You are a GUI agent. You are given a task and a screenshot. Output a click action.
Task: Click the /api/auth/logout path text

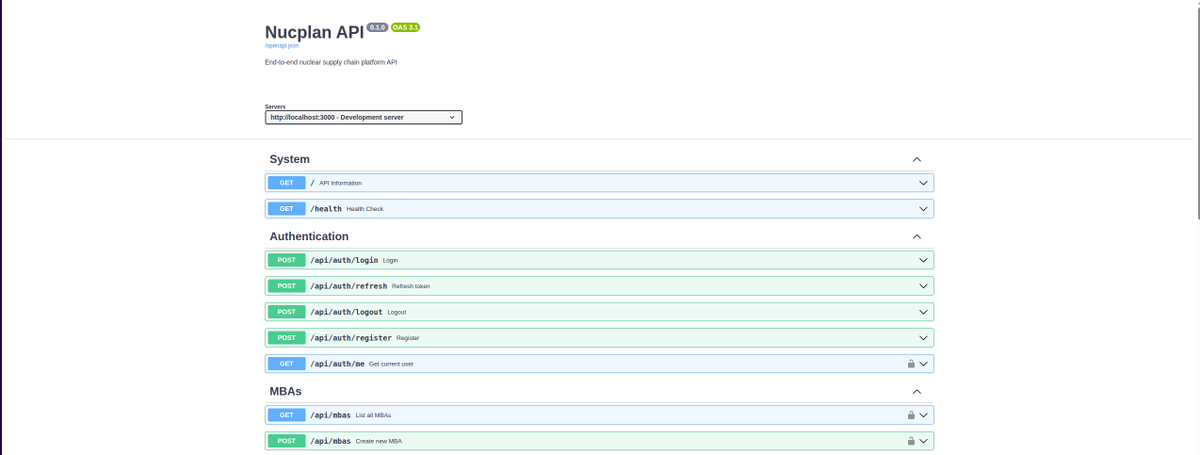(346, 312)
